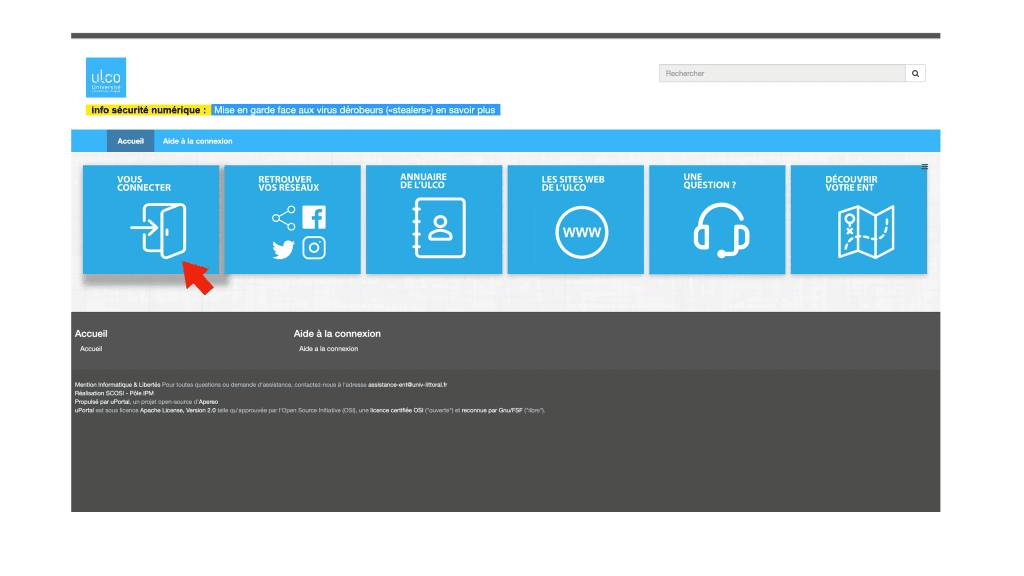This screenshot has height=576, width=1024.
Task: Open the Twitter bird icon
Action: 283,249
